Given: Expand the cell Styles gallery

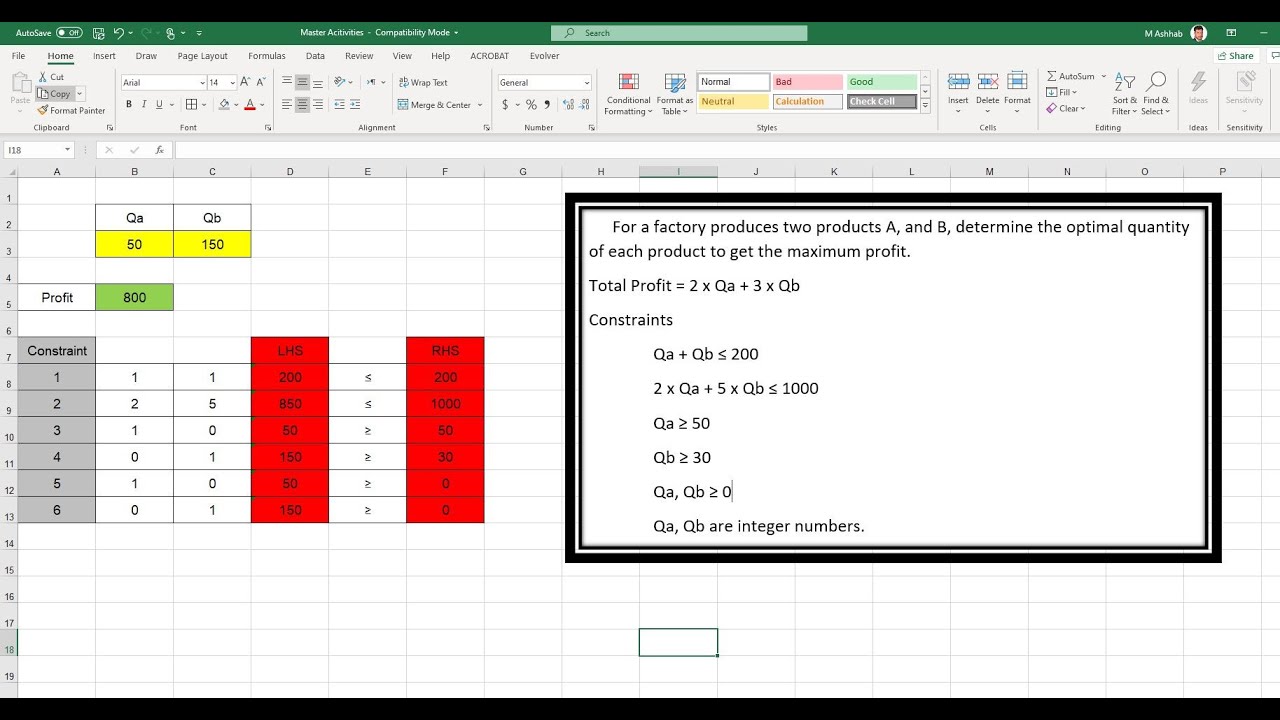Looking at the screenshot, I should [x=925, y=105].
